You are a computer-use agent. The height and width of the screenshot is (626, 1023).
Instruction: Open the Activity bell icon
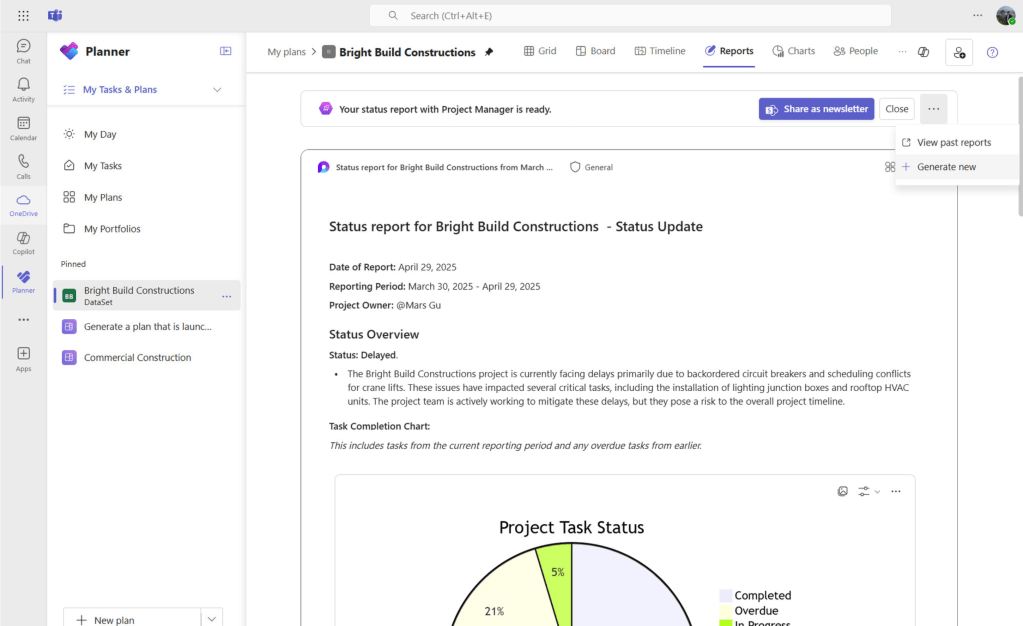[23, 89]
